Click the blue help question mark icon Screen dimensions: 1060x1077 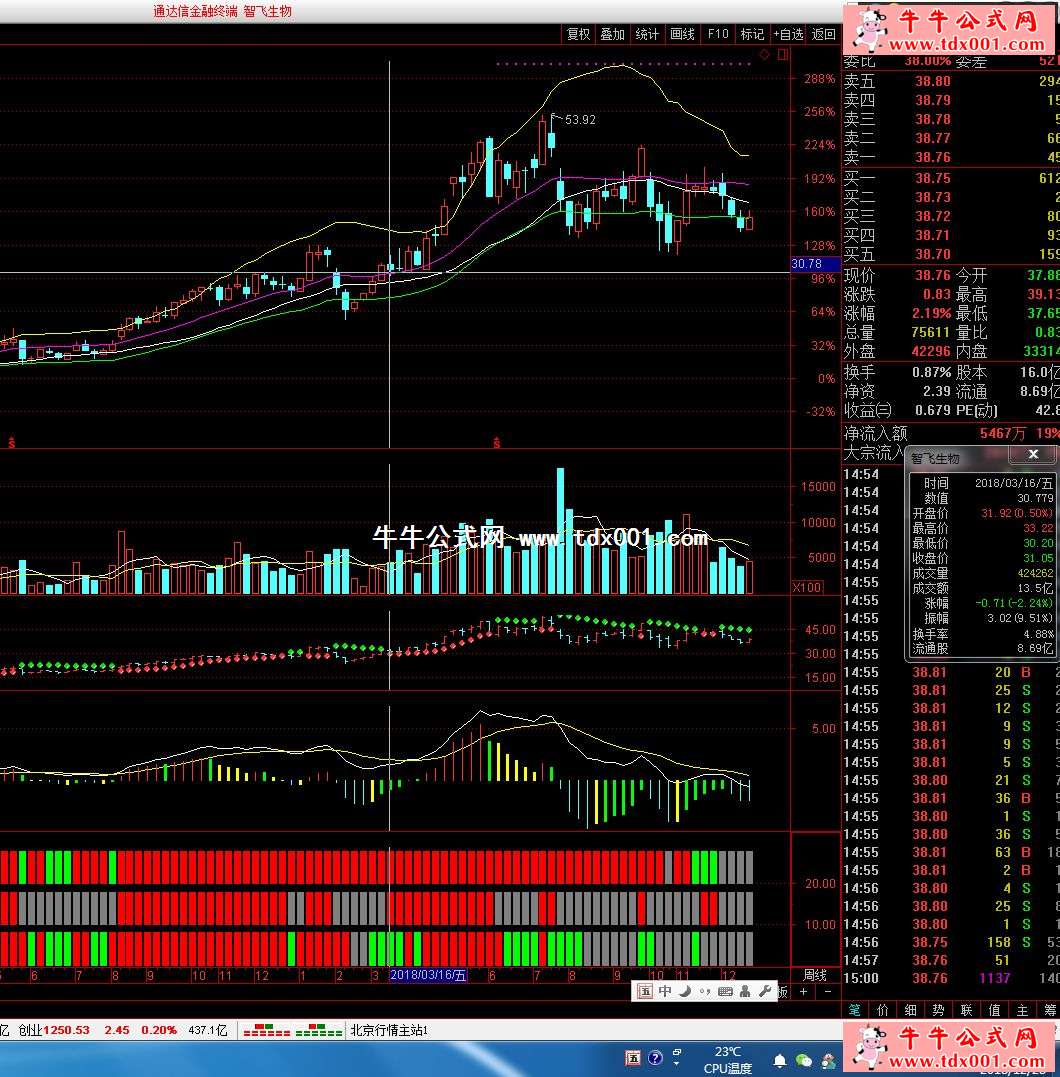(656, 1057)
